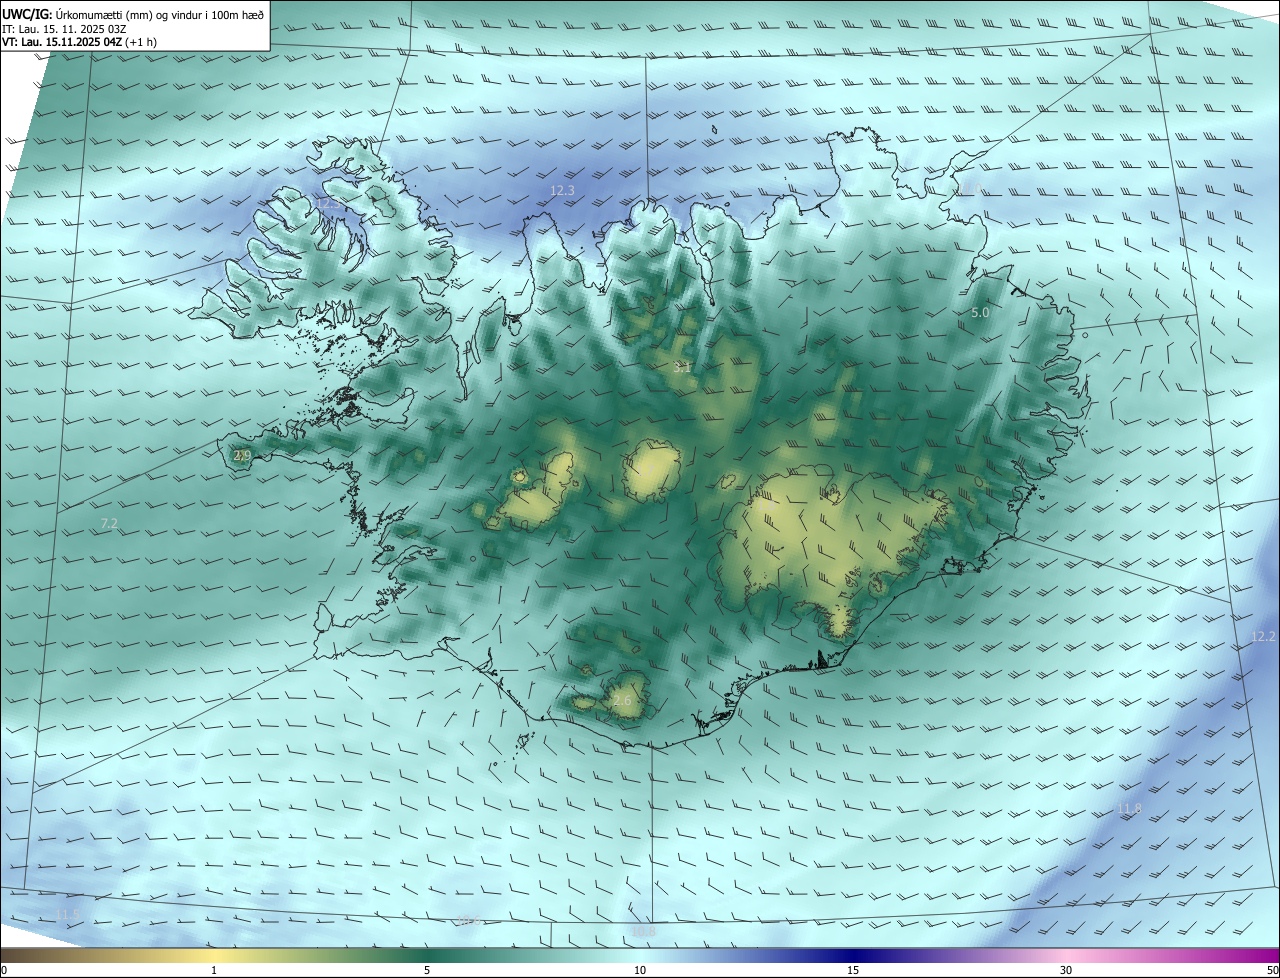The height and width of the screenshot is (978, 1280).
Task: Click the colorbar tick label 5
Action: [427, 970]
